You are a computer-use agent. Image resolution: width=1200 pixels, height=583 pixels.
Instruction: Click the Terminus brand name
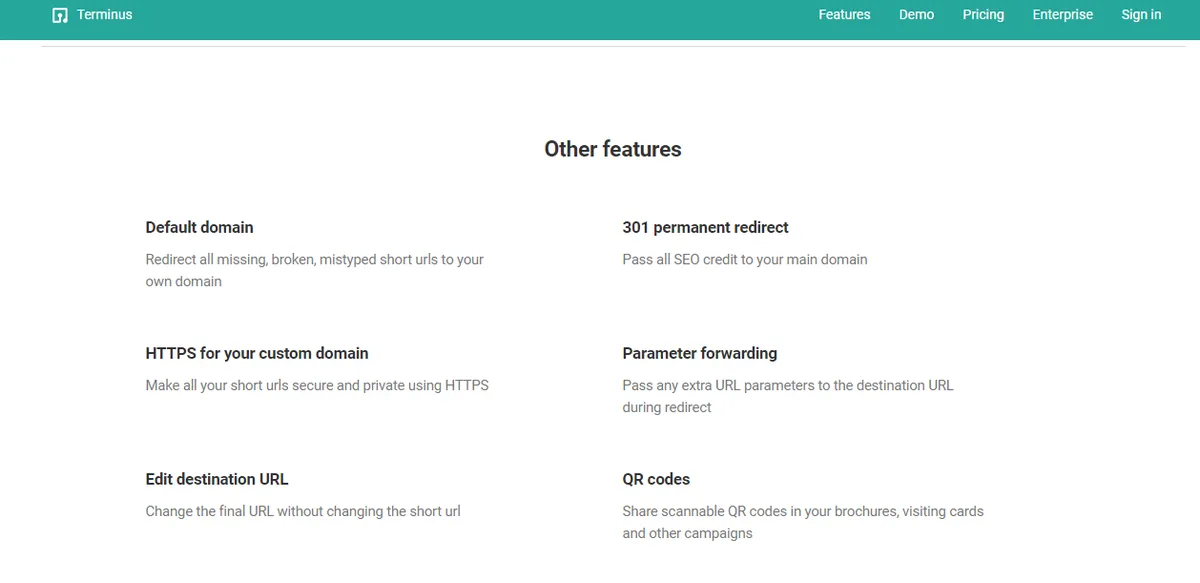tap(104, 15)
